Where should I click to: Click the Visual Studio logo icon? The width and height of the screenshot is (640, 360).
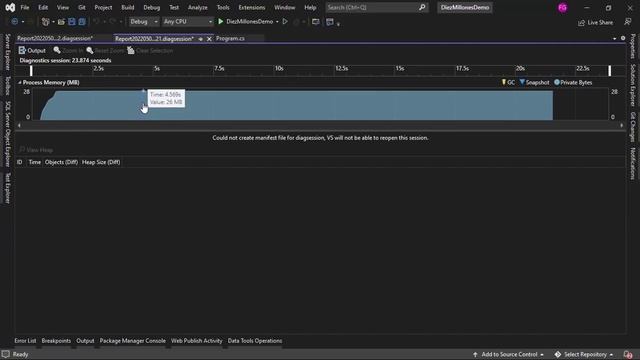10,7
